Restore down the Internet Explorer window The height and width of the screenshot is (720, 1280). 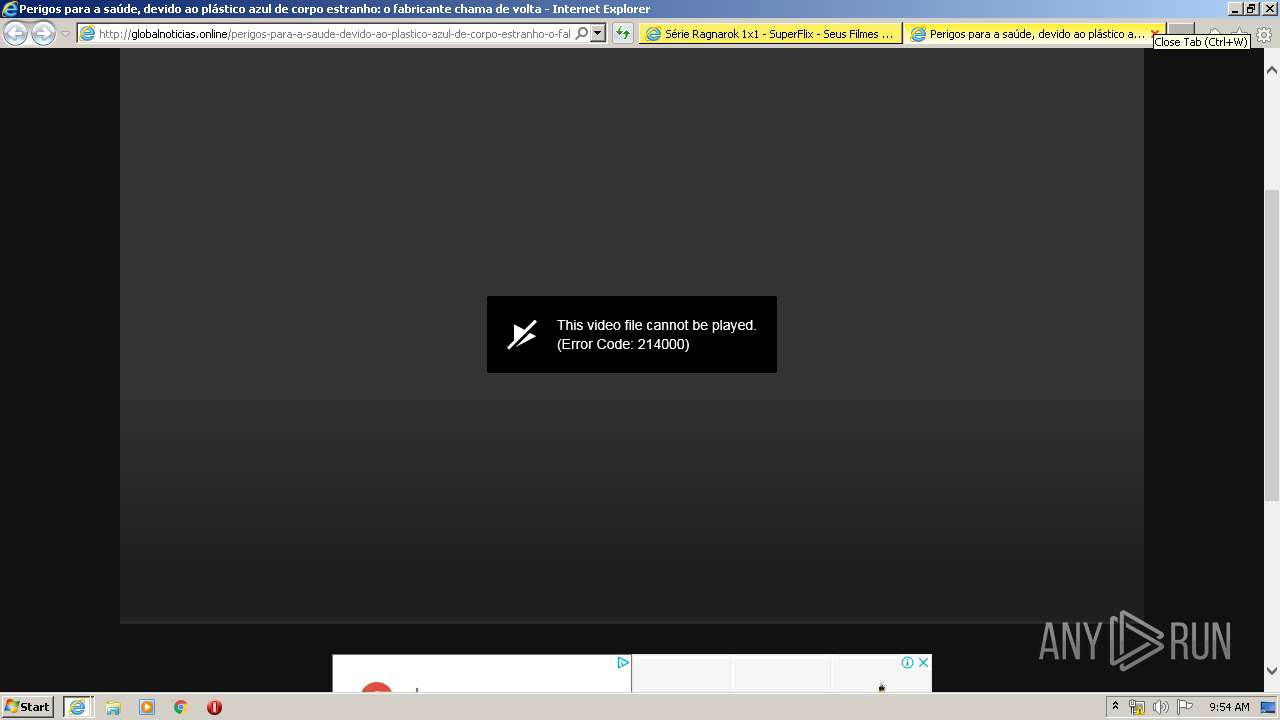1251,9
